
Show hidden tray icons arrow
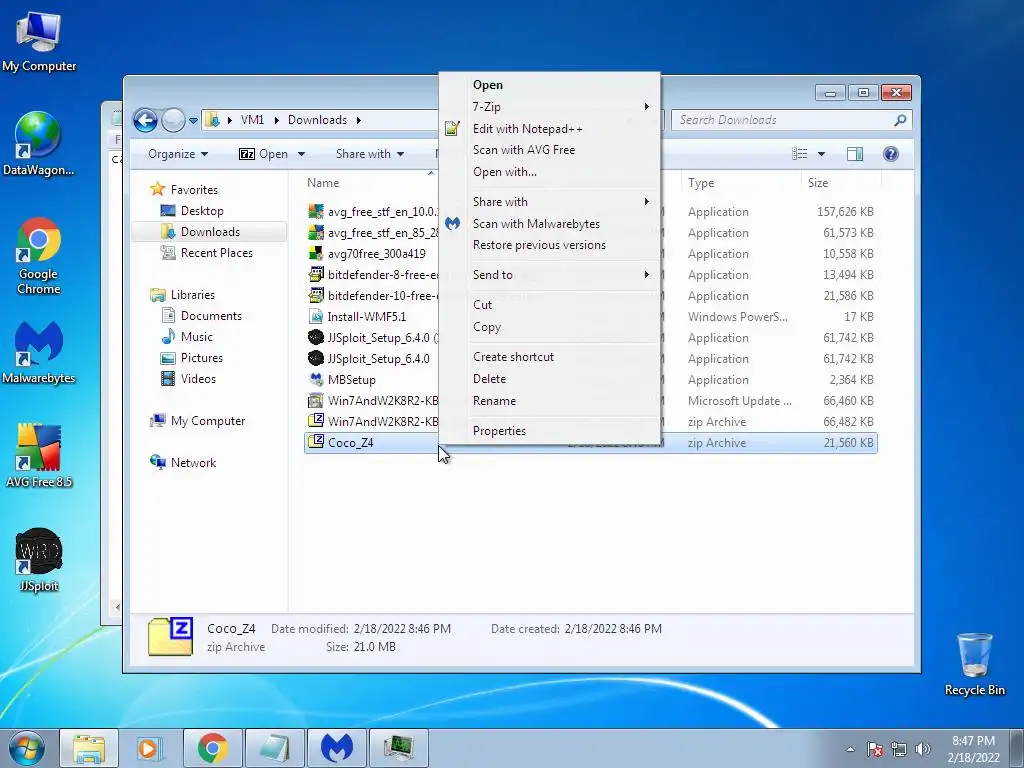point(850,749)
